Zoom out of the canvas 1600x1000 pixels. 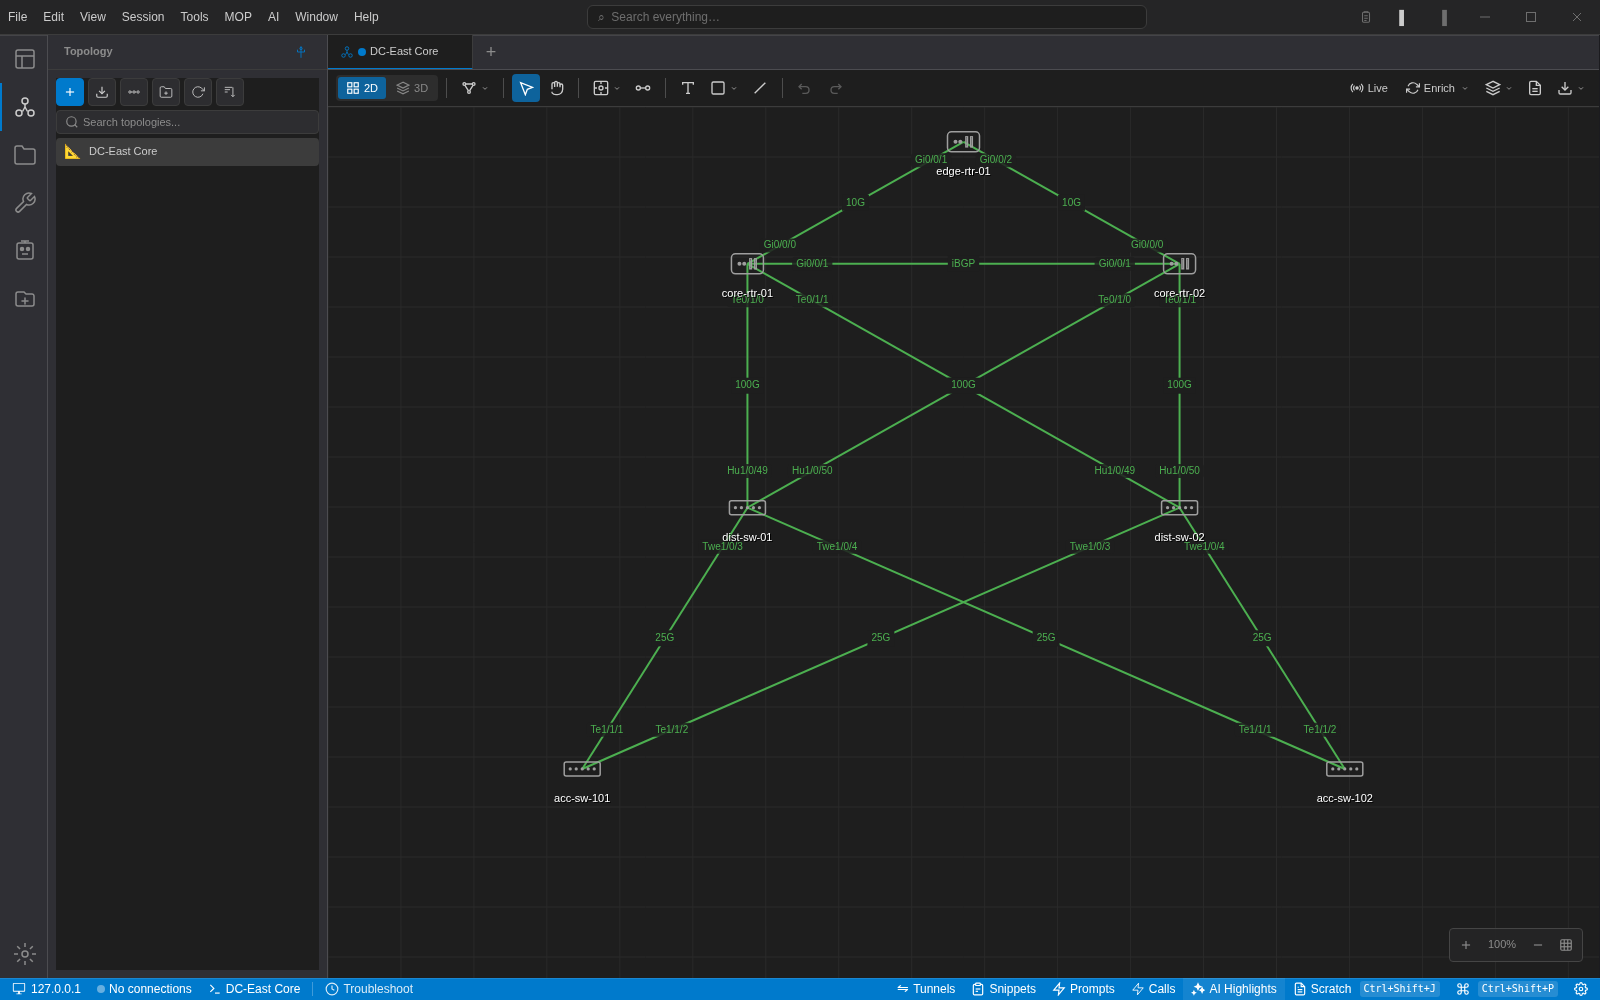[x=1538, y=945]
